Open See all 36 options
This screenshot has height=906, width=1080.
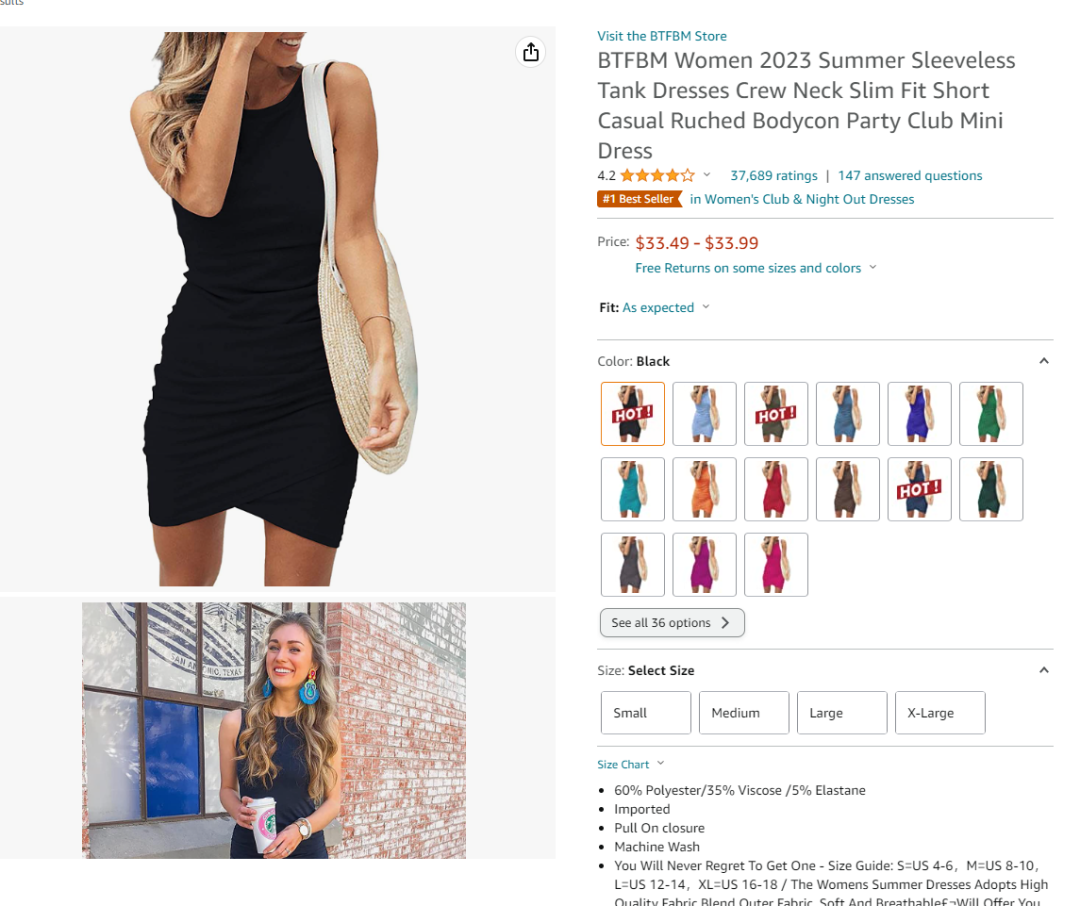672,623
